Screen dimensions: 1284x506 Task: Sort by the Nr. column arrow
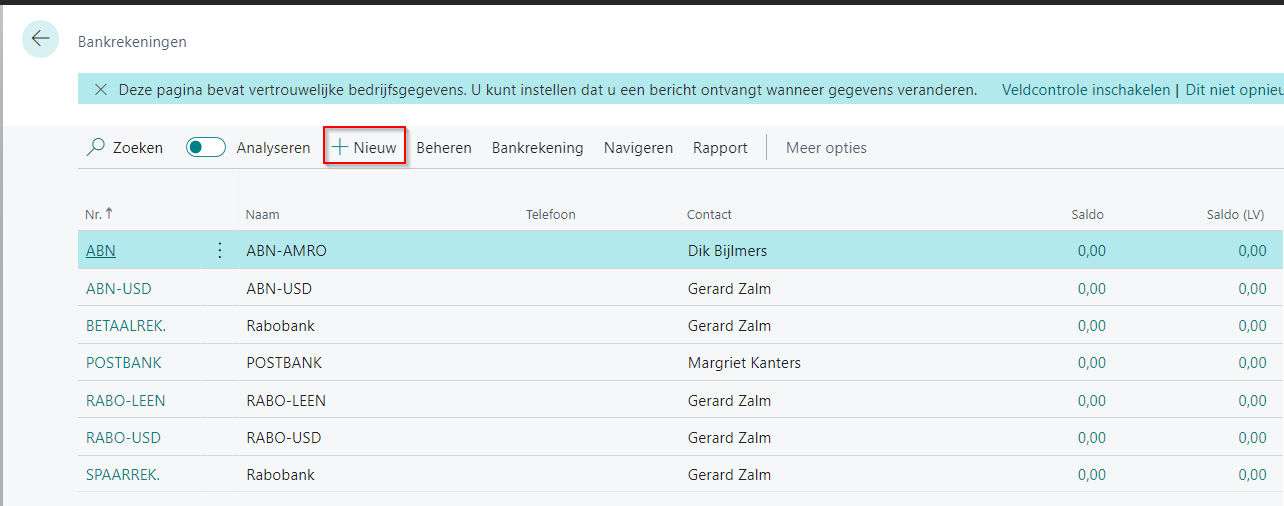pyautogui.click(x=109, y=214)
